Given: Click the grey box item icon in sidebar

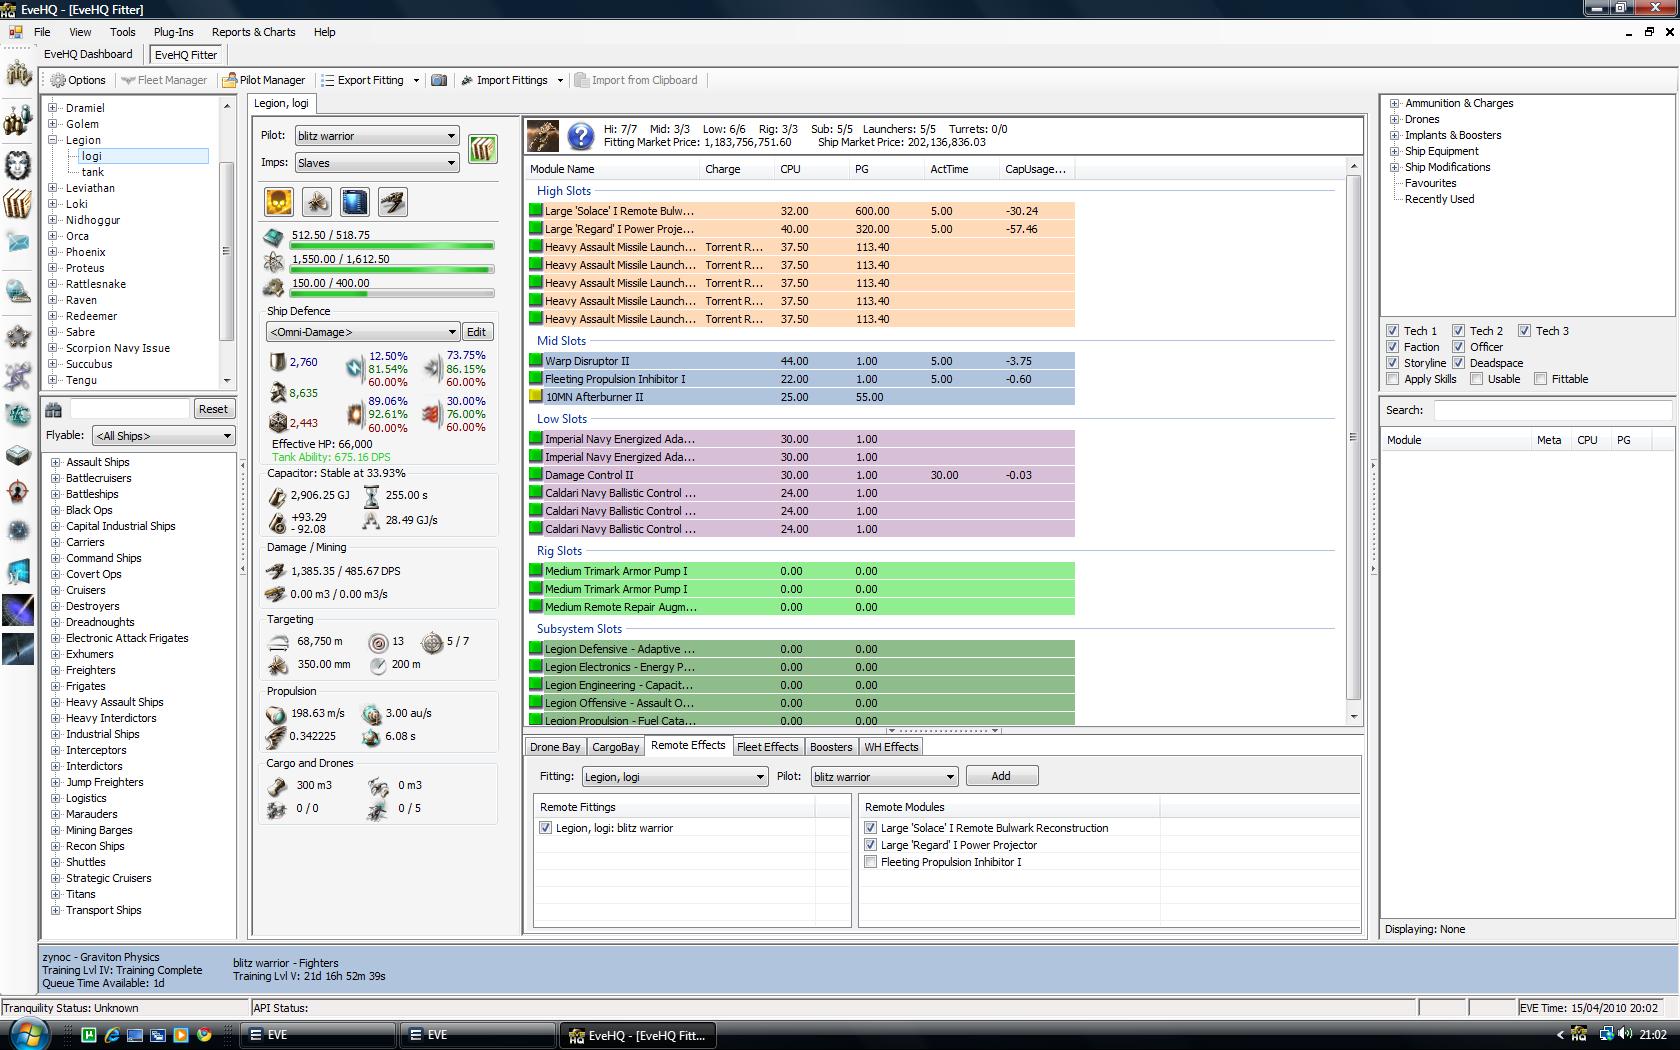Looking at the screenshot, I should (x=18, y=454).
